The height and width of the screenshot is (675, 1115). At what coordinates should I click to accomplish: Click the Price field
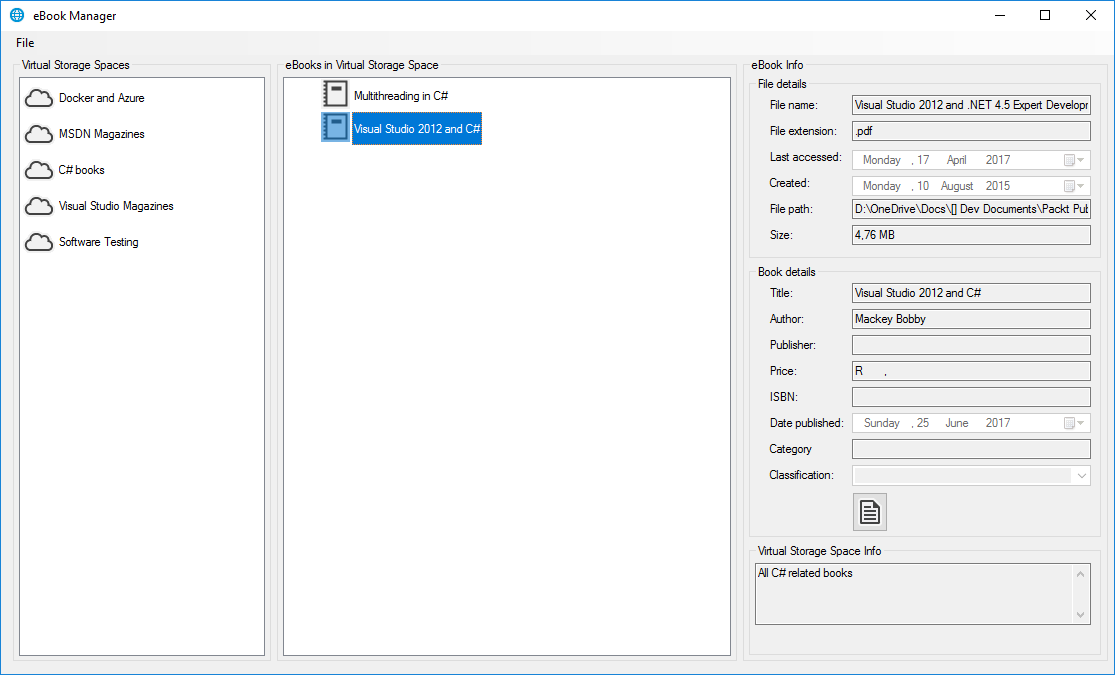click(971, 371)
